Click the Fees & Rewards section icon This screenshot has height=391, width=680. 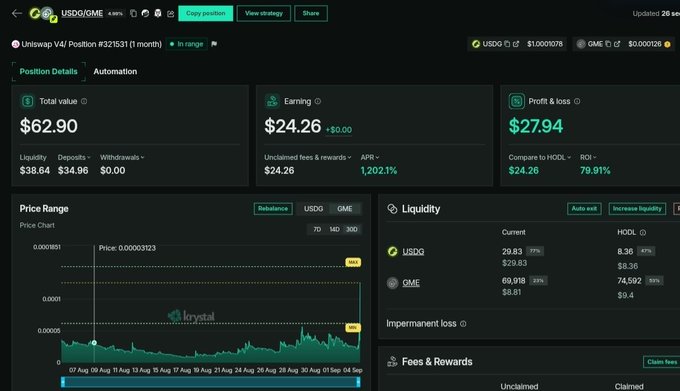pos(392,362)
